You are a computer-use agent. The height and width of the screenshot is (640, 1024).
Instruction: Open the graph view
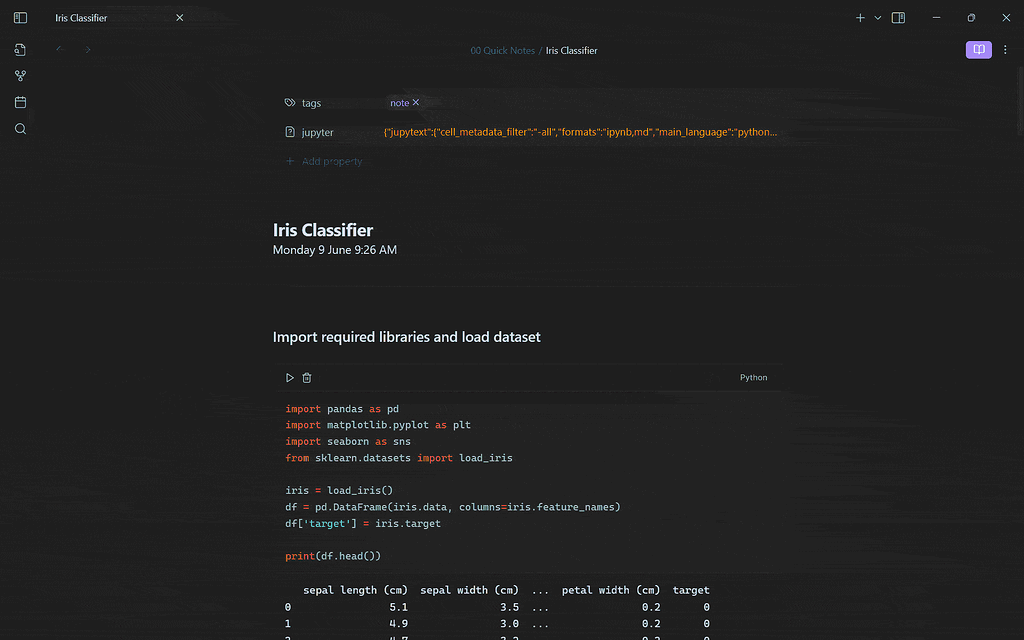click(x=20, y=75)
